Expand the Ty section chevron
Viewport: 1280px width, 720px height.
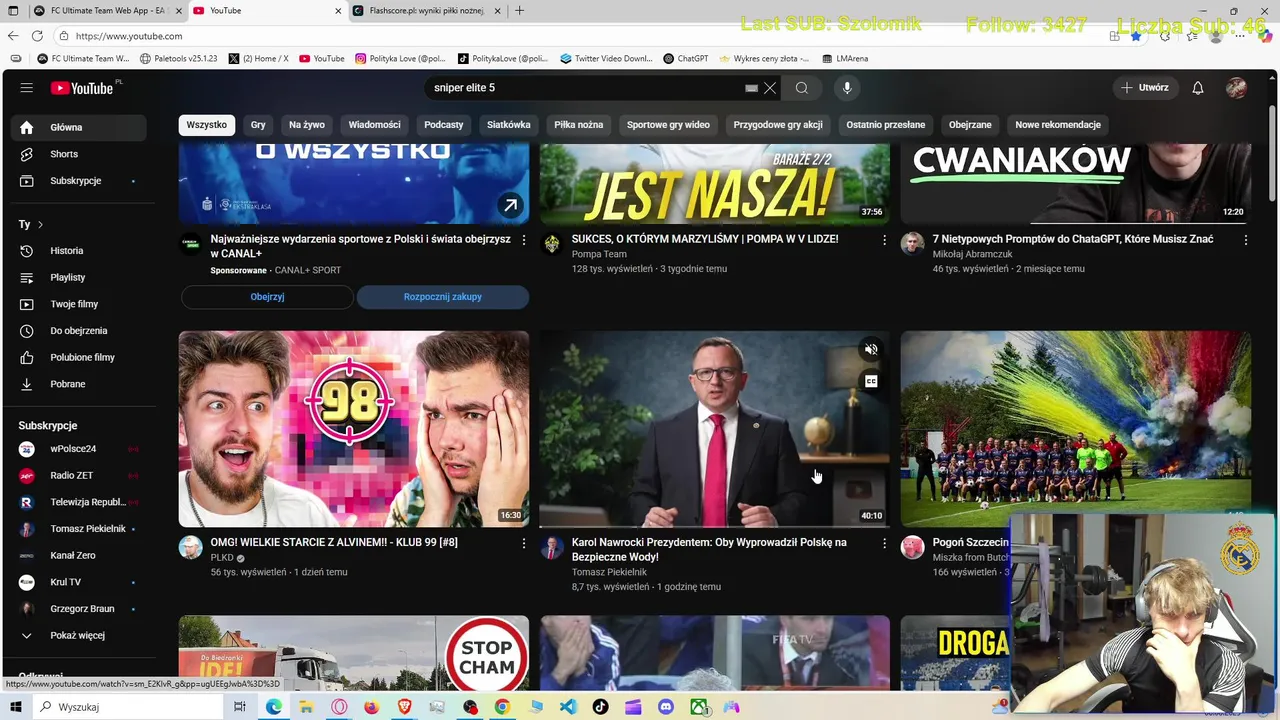point(40,225)
